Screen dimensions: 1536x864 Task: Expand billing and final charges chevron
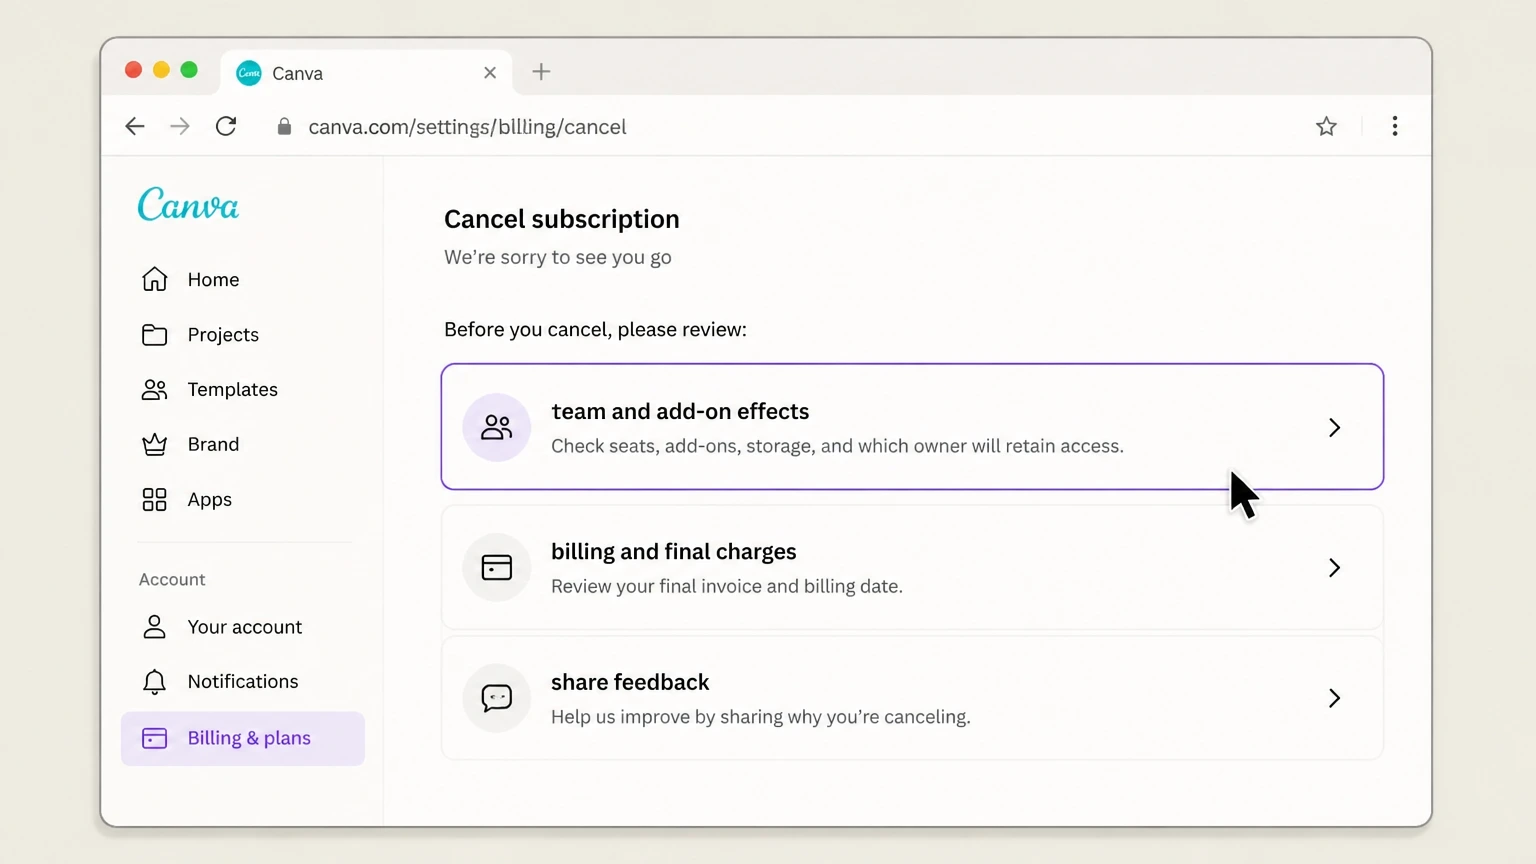point(1334,568)
